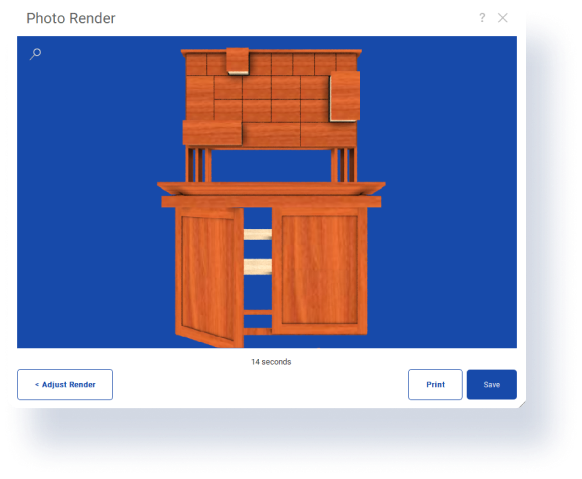Select the wide pulled-out drawer on hutch left
Viewport: 582px width, 479px height.
[212, 132]
